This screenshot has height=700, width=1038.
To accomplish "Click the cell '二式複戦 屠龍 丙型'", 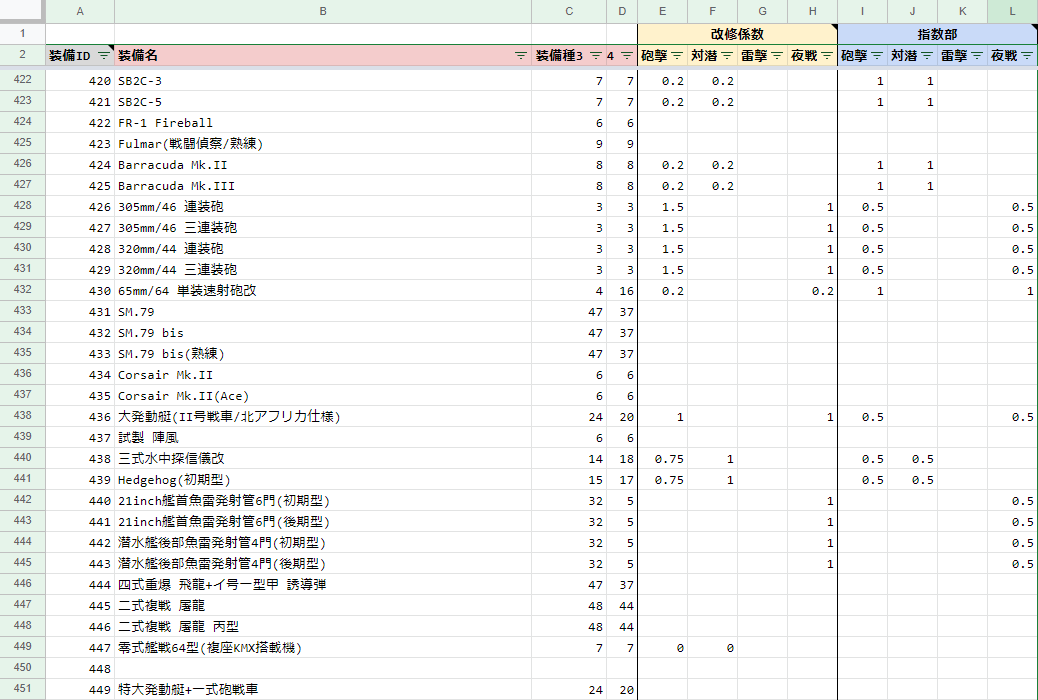I will point(323,626).
